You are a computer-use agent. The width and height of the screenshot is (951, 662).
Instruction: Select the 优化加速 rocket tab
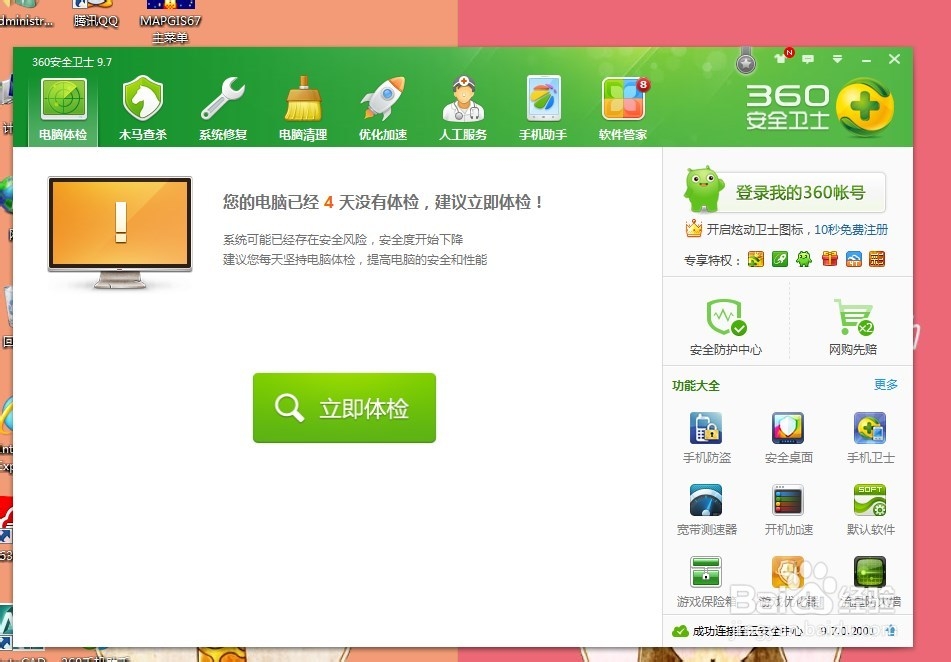[x=383, y=110]
